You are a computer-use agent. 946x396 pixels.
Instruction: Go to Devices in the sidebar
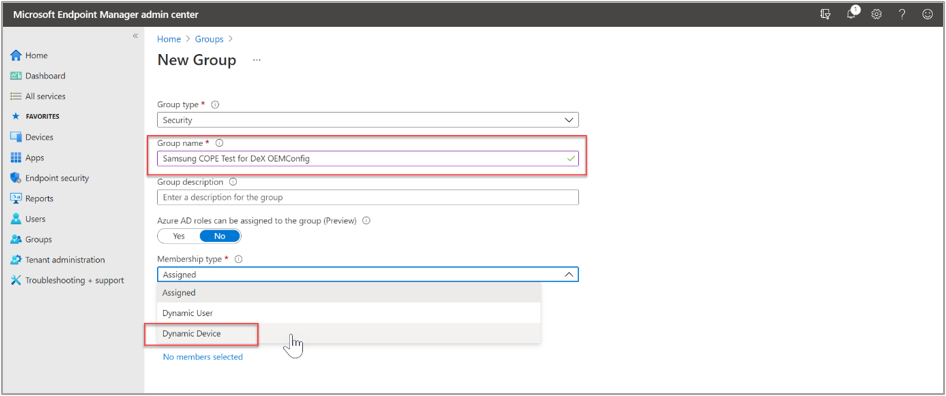pyautogui.click(x=39, y=137)
